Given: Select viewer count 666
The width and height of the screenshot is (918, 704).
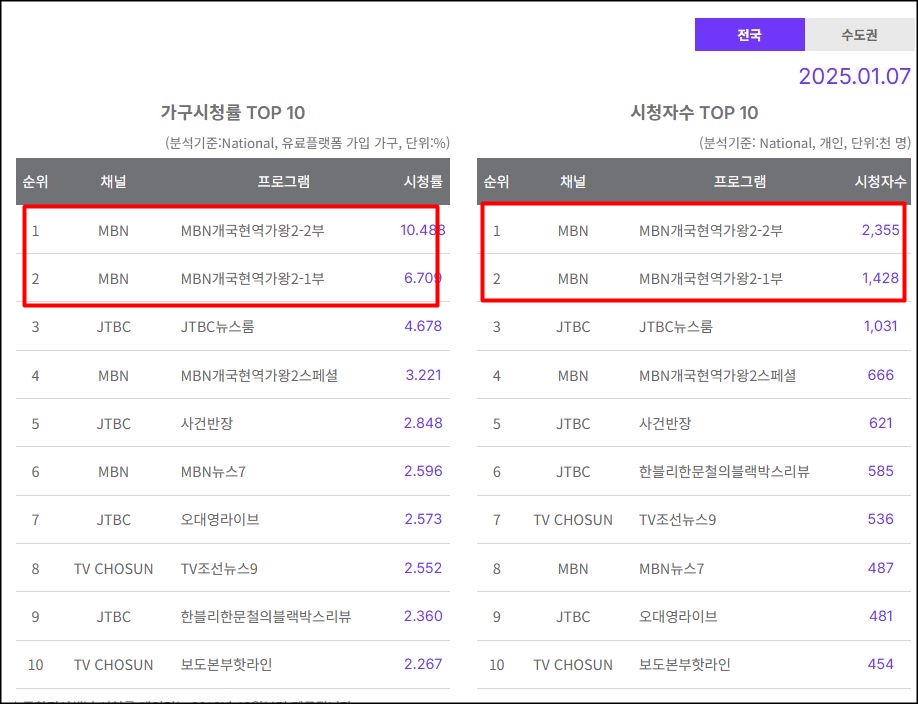Looking at the screenshot, I should (881, 375).
